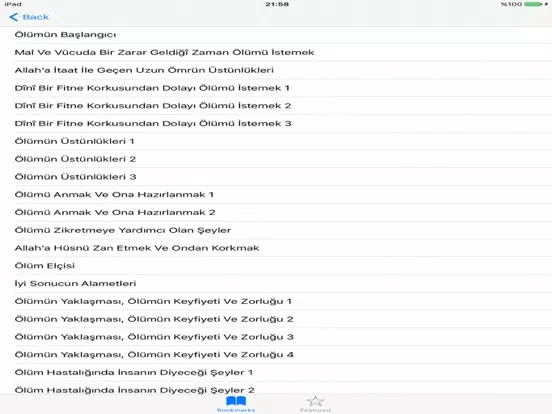This screenshot has height=414, width=552.
Task: Open Ölümün Yaklaşması, Keyfiyeti Ve Zorluğu 2
Action: [x=276, y=319]
